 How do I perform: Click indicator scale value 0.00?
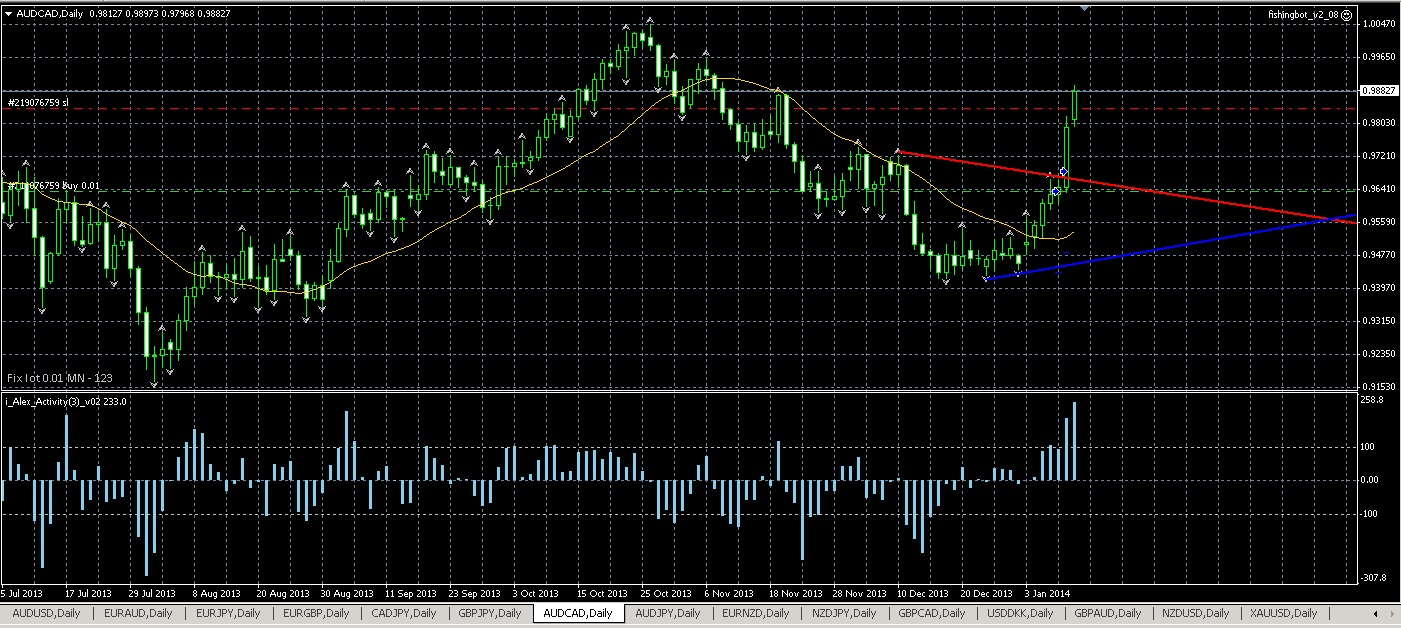[x=1372, y=480]
